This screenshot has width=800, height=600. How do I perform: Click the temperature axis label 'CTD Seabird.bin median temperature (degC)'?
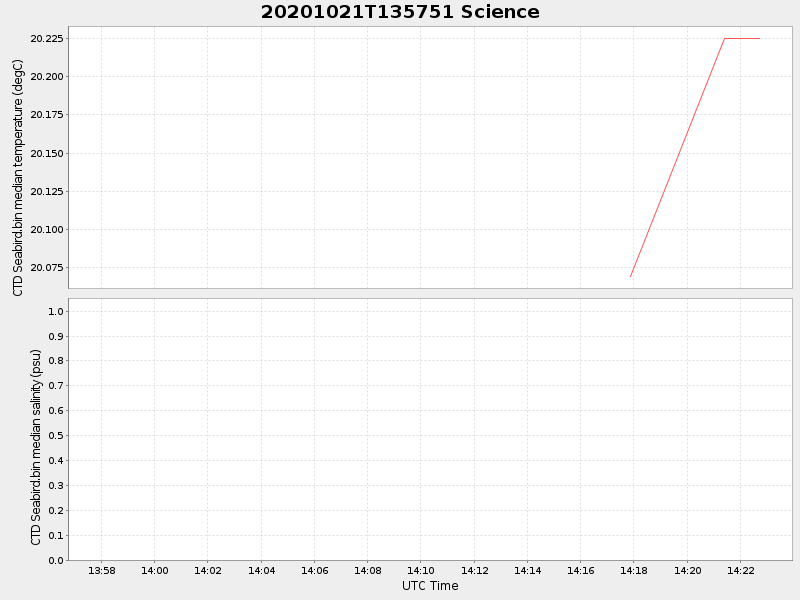click(18, 178)
